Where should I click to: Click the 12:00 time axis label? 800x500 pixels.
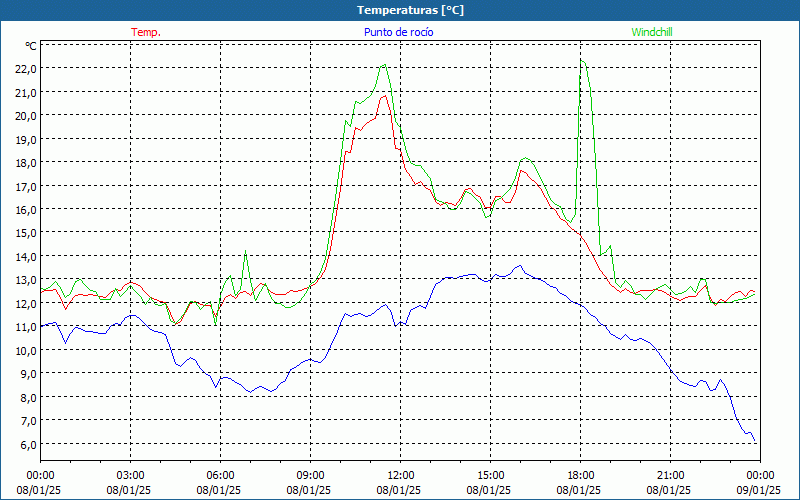[x=401, y=476]
